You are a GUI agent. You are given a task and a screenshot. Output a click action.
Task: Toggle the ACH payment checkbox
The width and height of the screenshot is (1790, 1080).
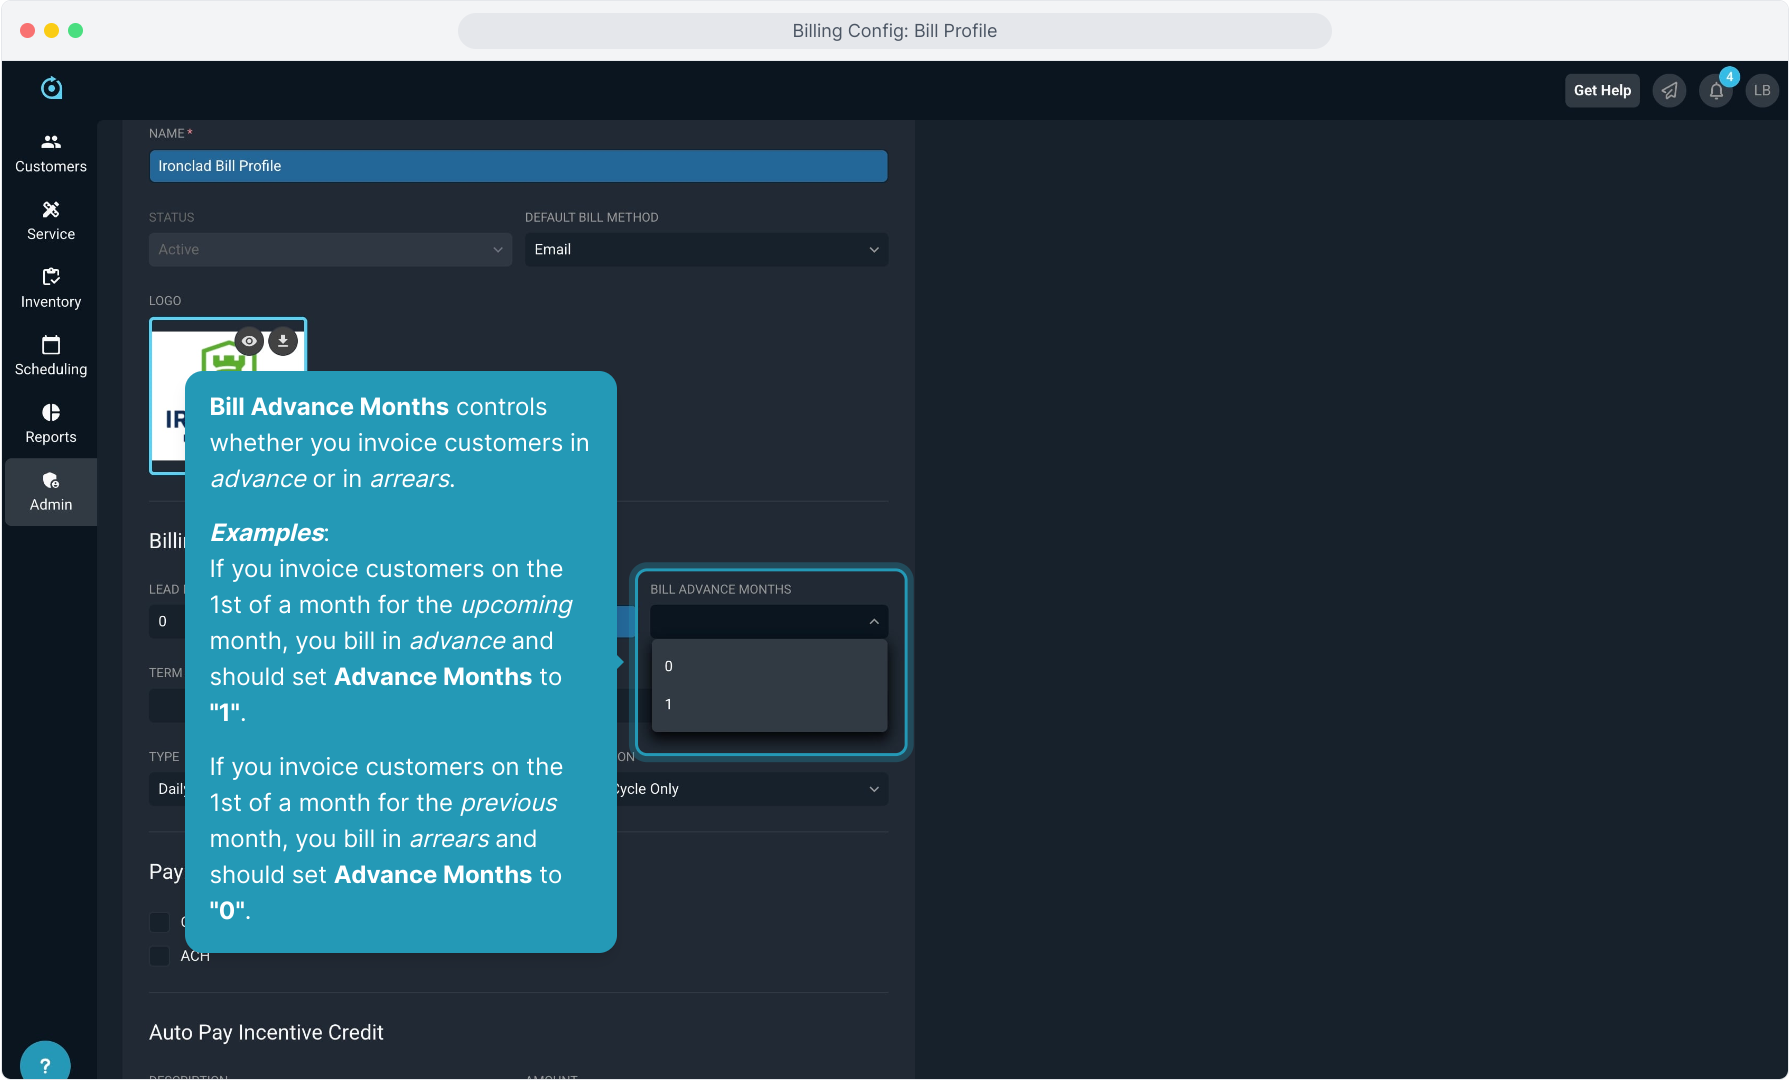click(159, 956)
